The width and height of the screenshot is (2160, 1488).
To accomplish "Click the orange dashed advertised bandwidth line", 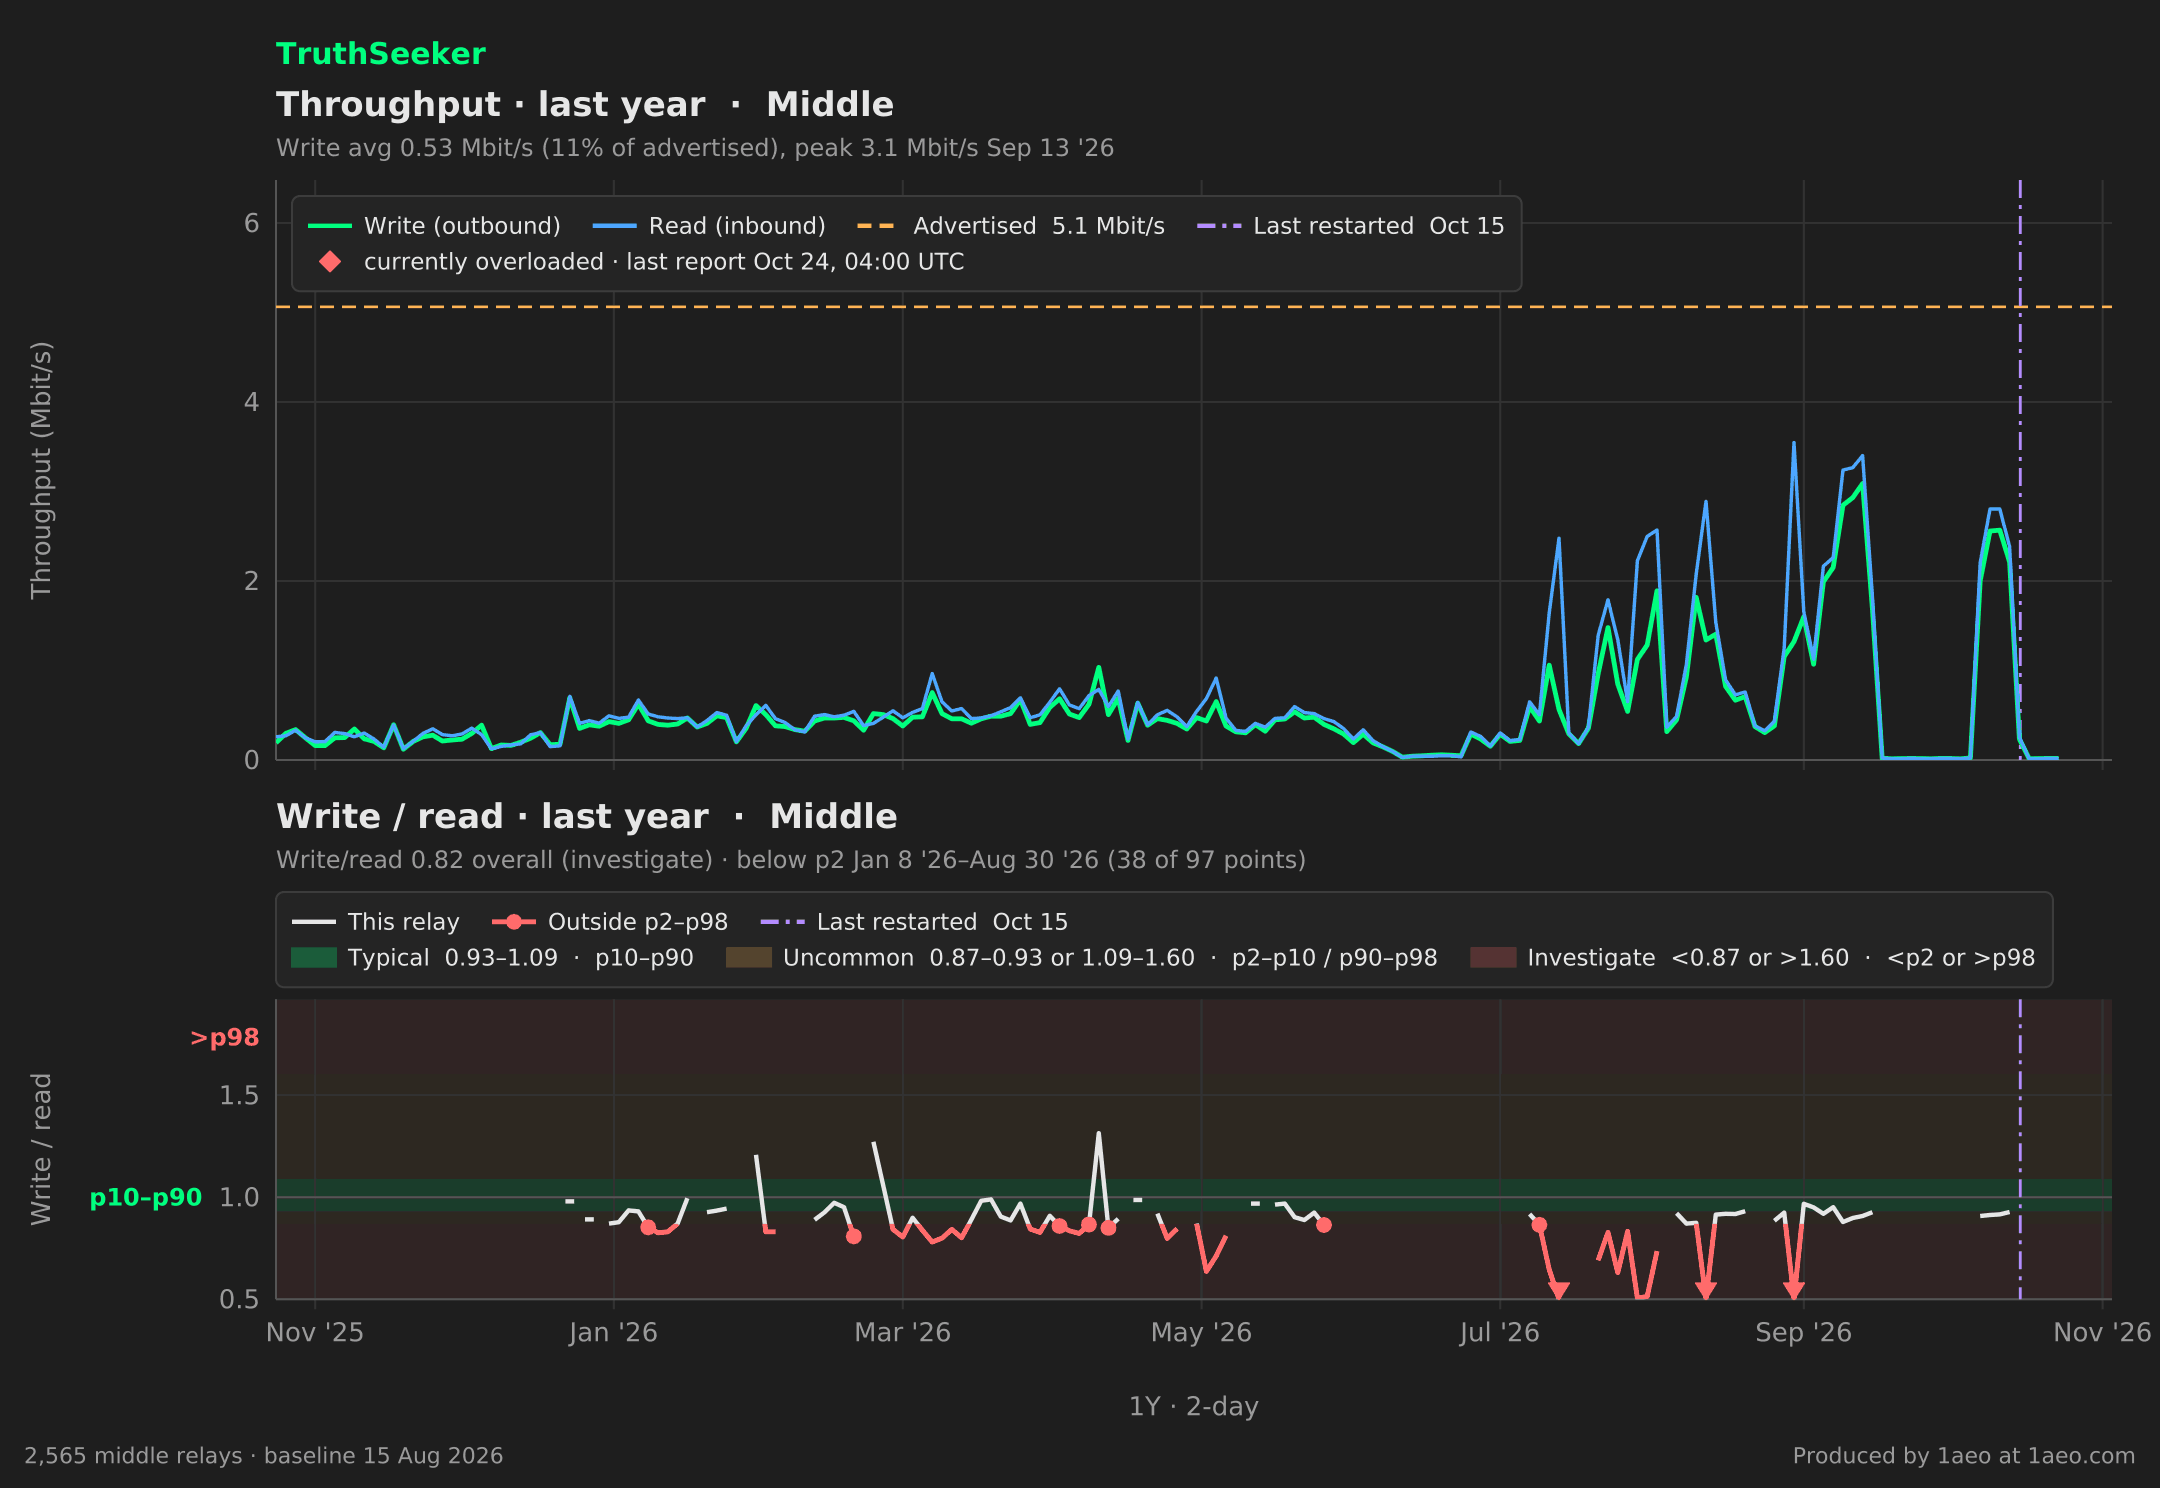I will (1194, 307).
